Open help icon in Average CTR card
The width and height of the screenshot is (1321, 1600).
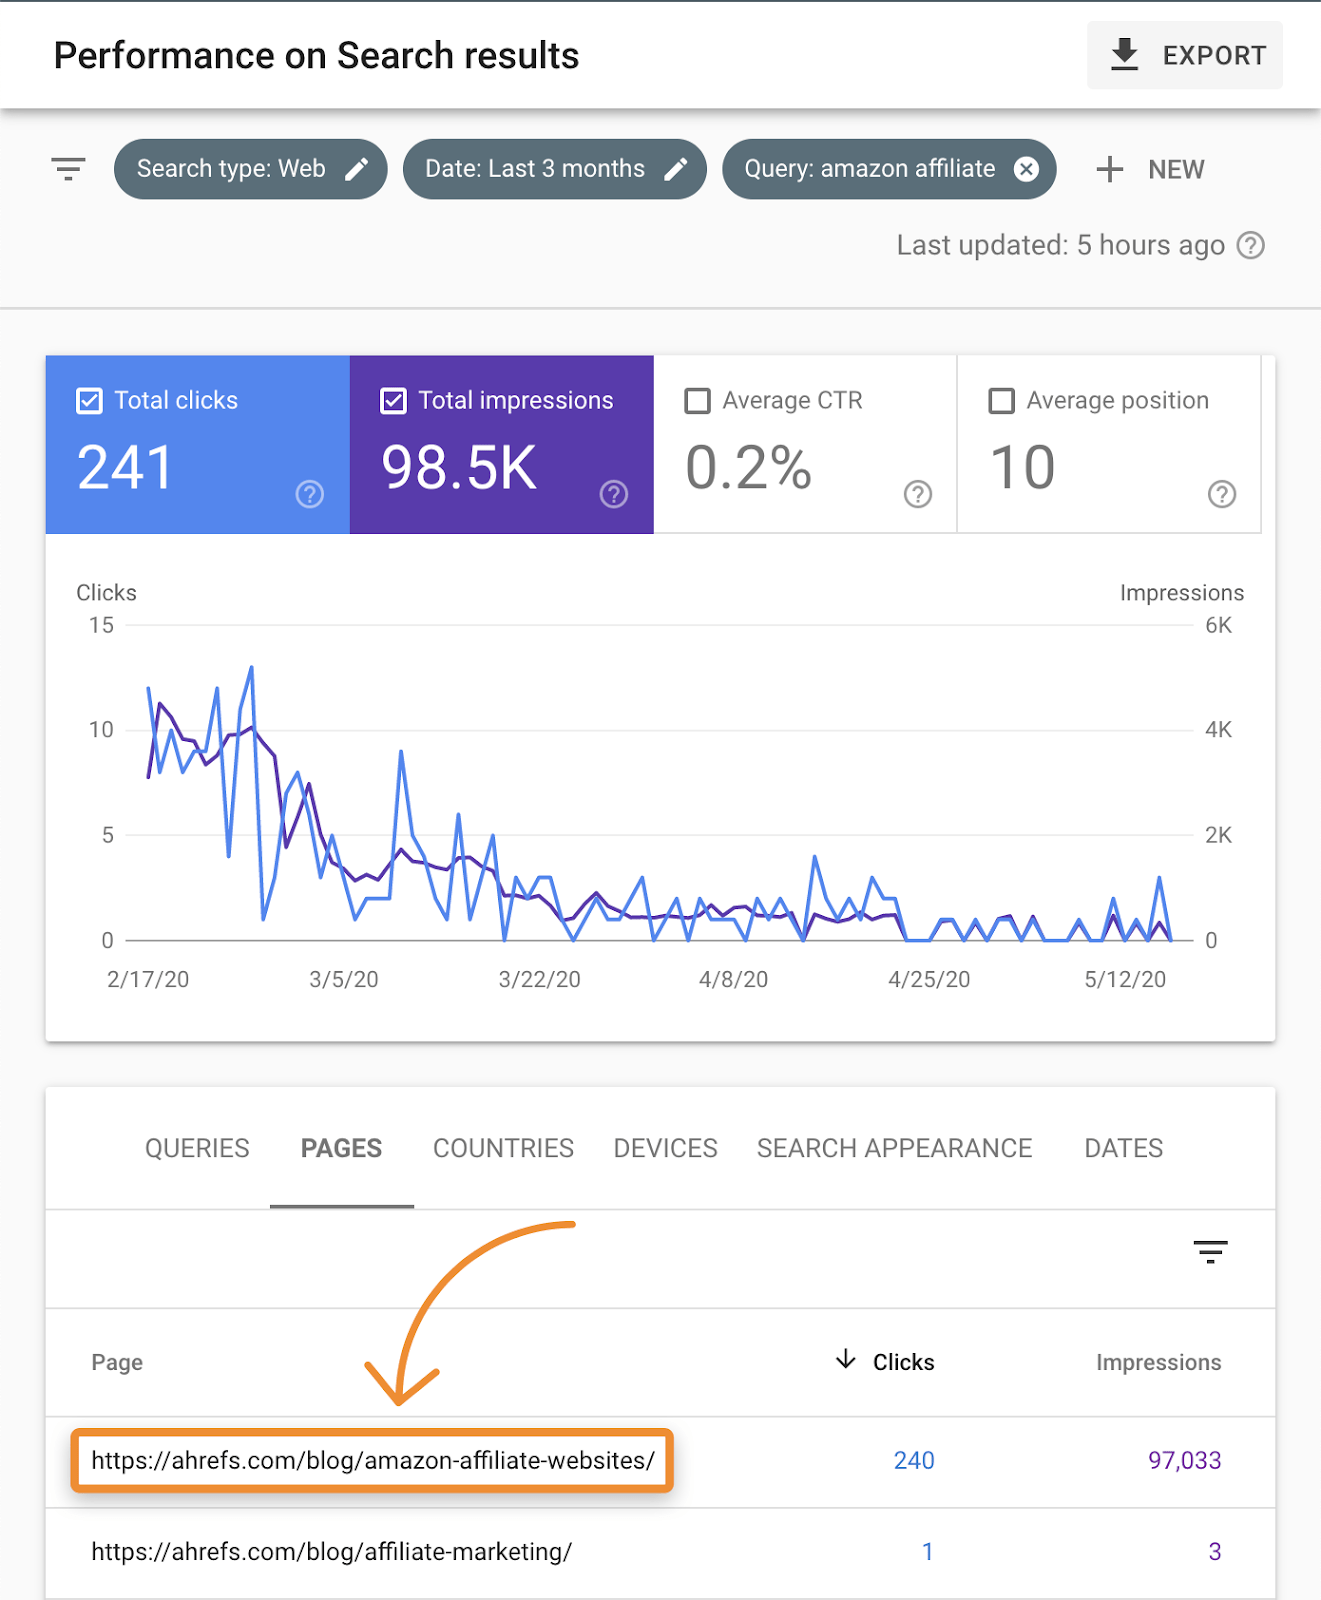coord(918,494)
